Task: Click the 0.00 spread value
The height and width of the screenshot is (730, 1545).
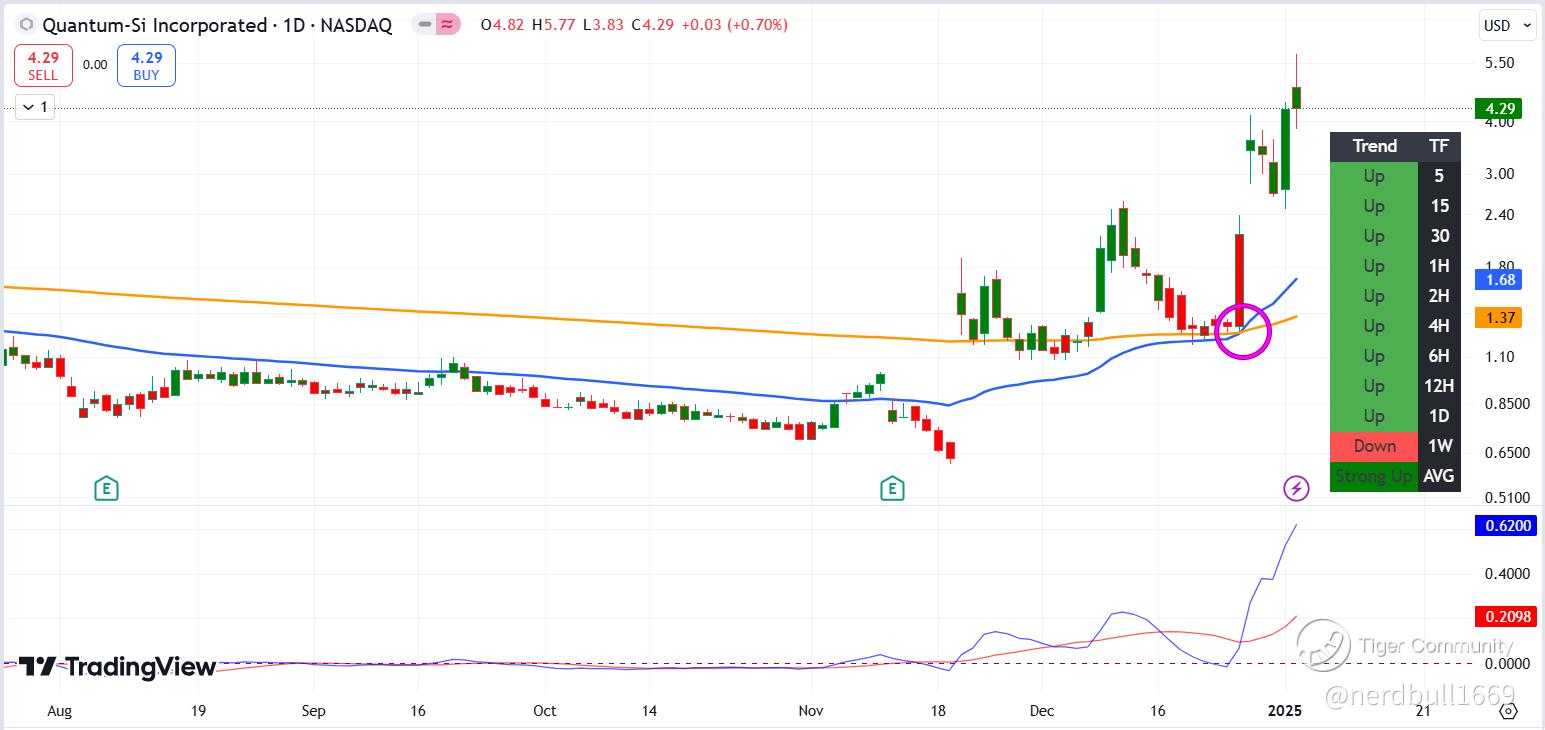Action: tap(95, 65)
